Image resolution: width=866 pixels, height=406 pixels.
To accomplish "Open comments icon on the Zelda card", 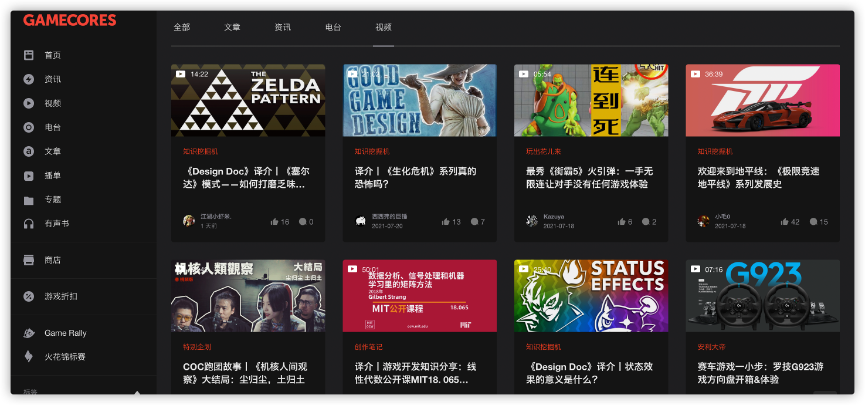I will (x=302, y=222).
